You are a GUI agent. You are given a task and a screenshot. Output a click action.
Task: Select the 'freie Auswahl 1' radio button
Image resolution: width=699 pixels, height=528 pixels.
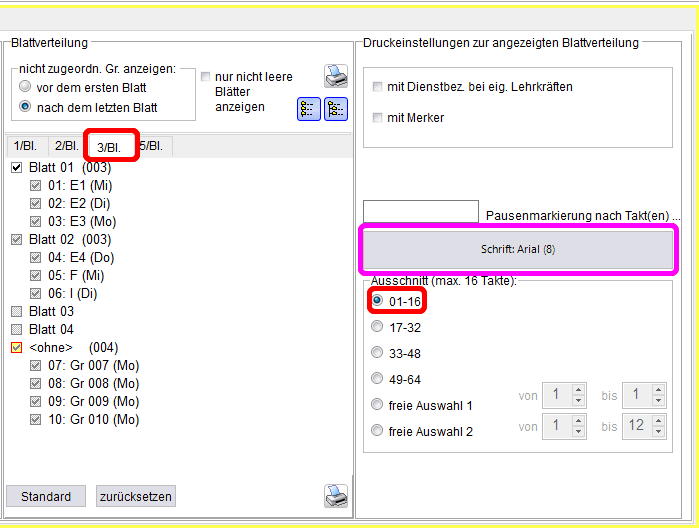377,405
